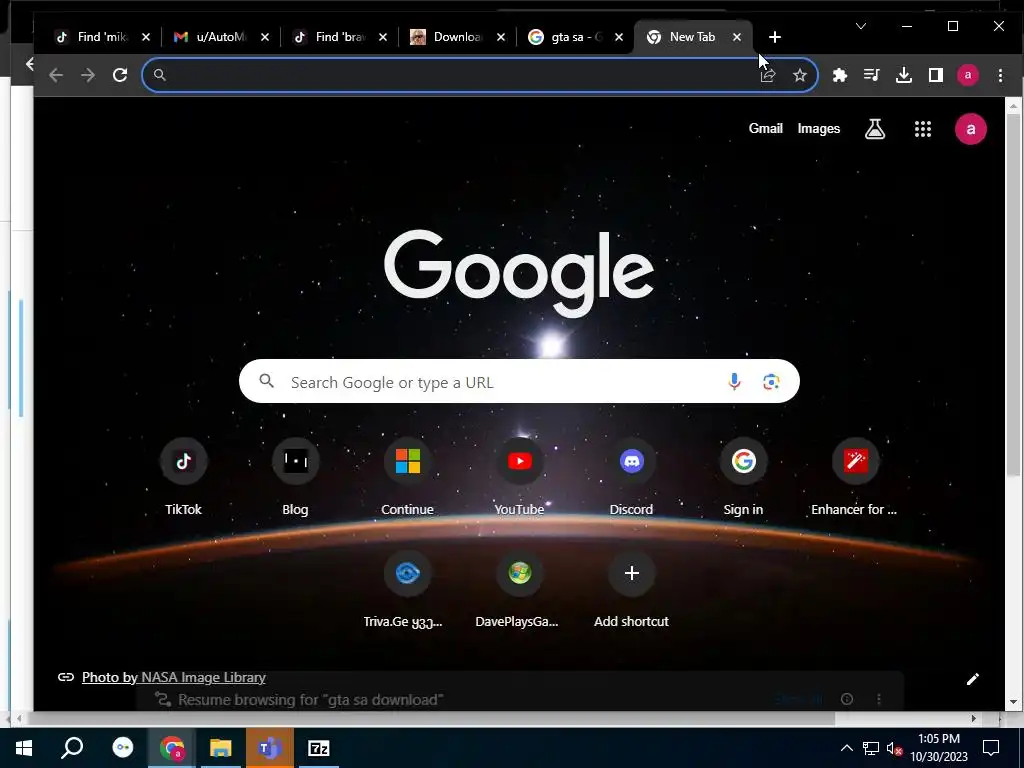Open the taskbar clock showing 1:05 PM
This screenshot has height=768, width=1024.
tap(939, 748)
